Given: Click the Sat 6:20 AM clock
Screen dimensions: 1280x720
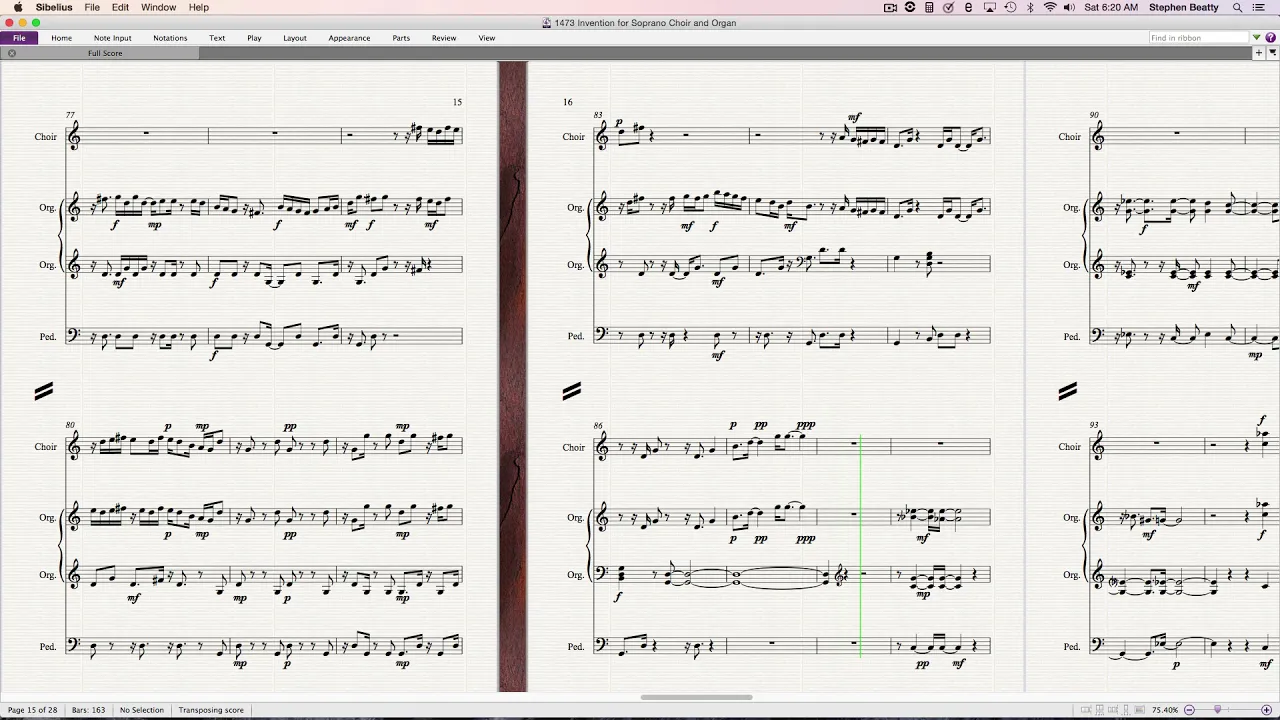Looking at the screenshot, I should 1111,7.
